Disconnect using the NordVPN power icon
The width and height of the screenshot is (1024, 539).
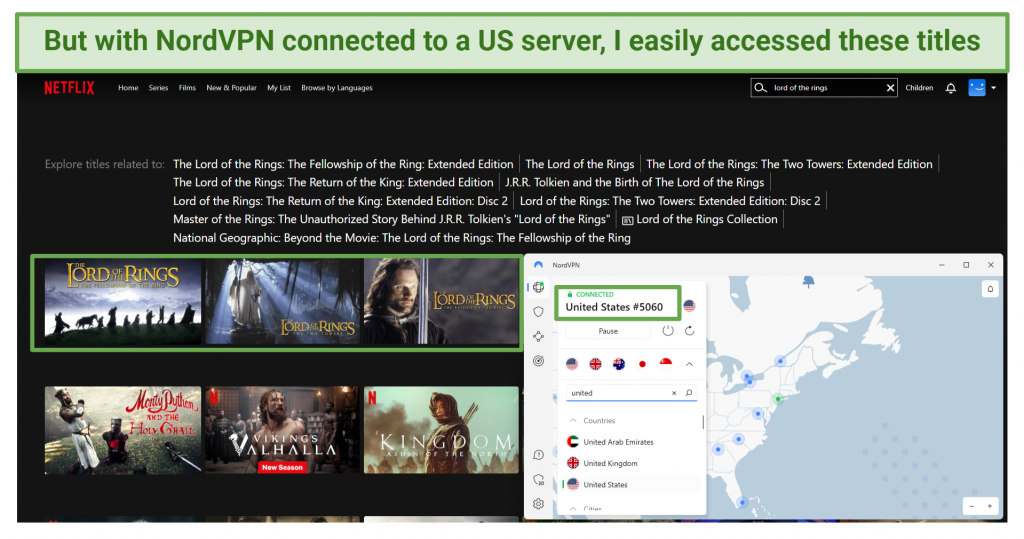(x=667, y=331)
